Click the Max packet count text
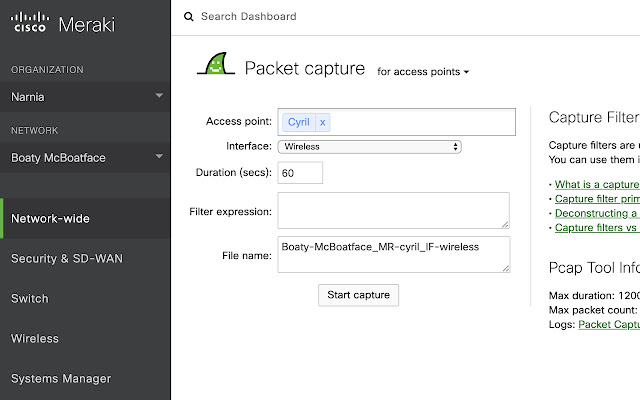The image size is (640, 400). (x=593, y=310)
